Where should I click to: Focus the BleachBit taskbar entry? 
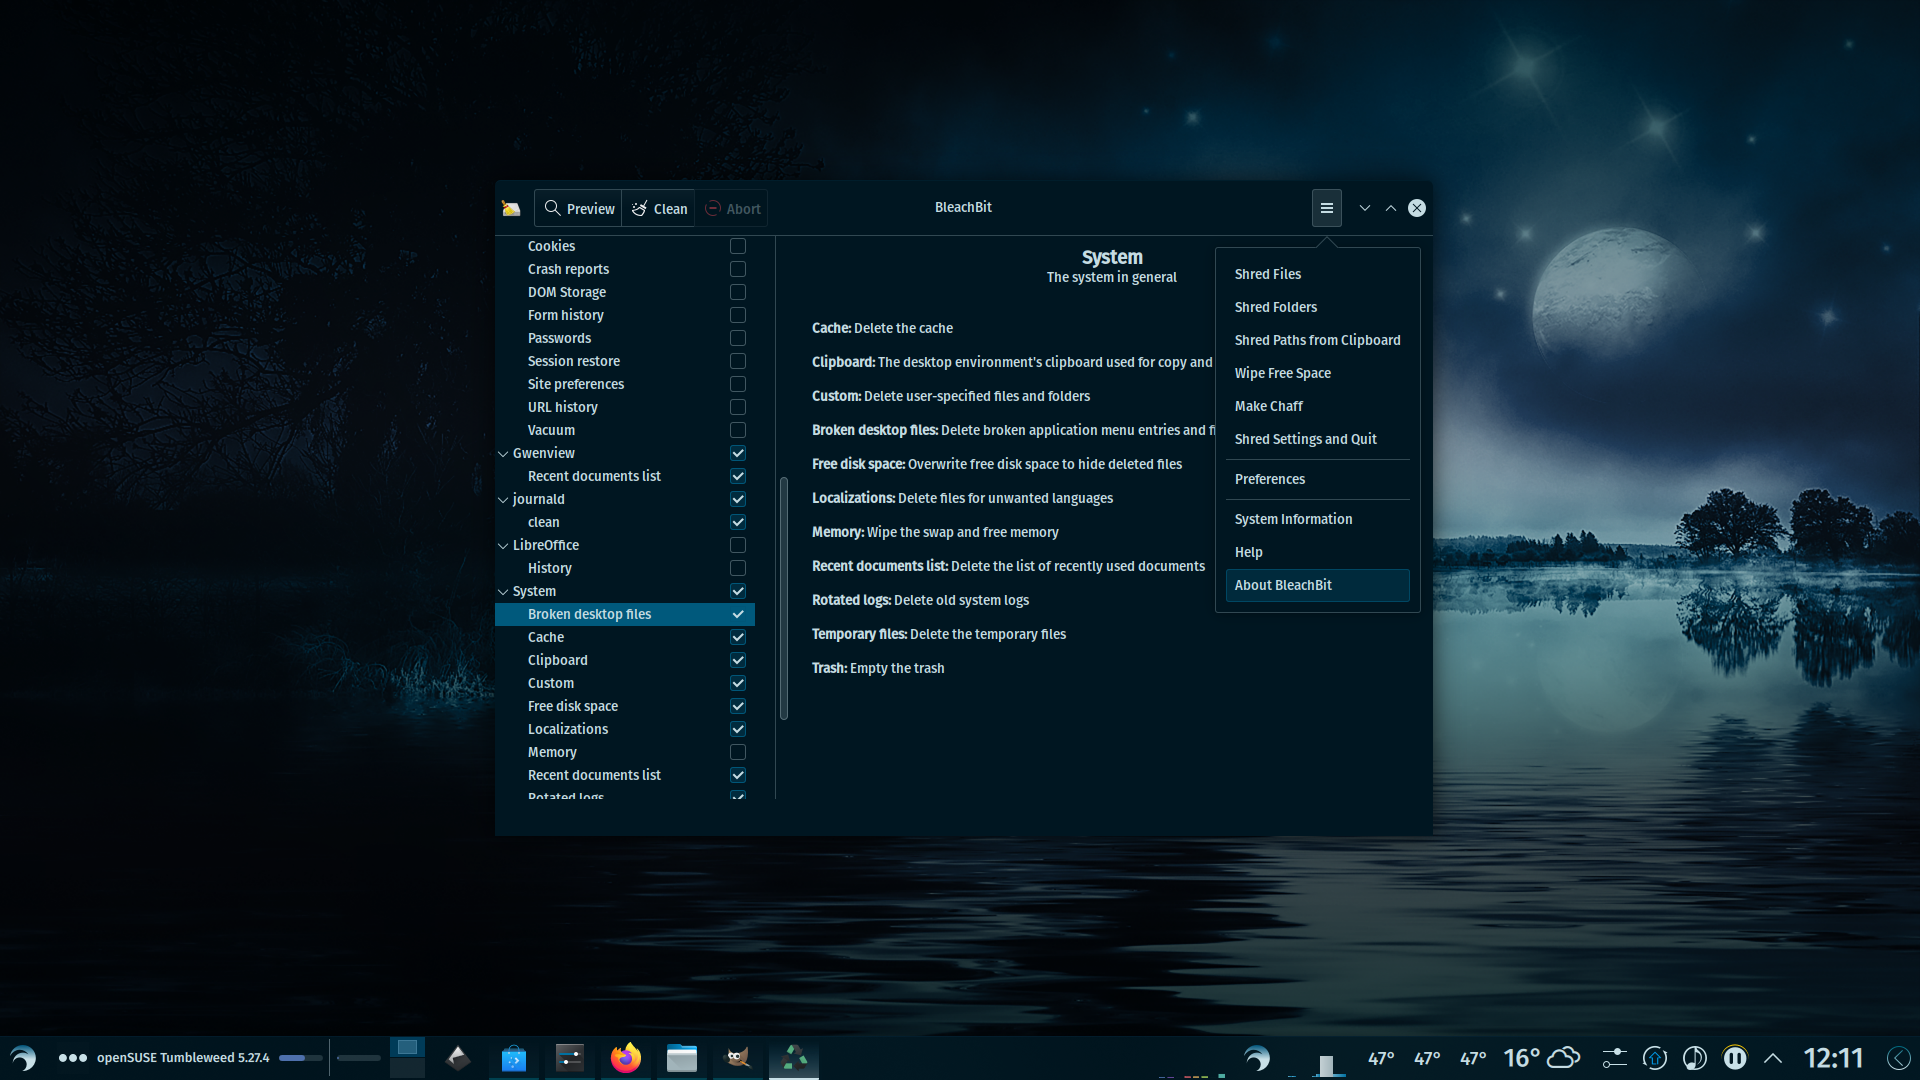(x=794, y=1058)
